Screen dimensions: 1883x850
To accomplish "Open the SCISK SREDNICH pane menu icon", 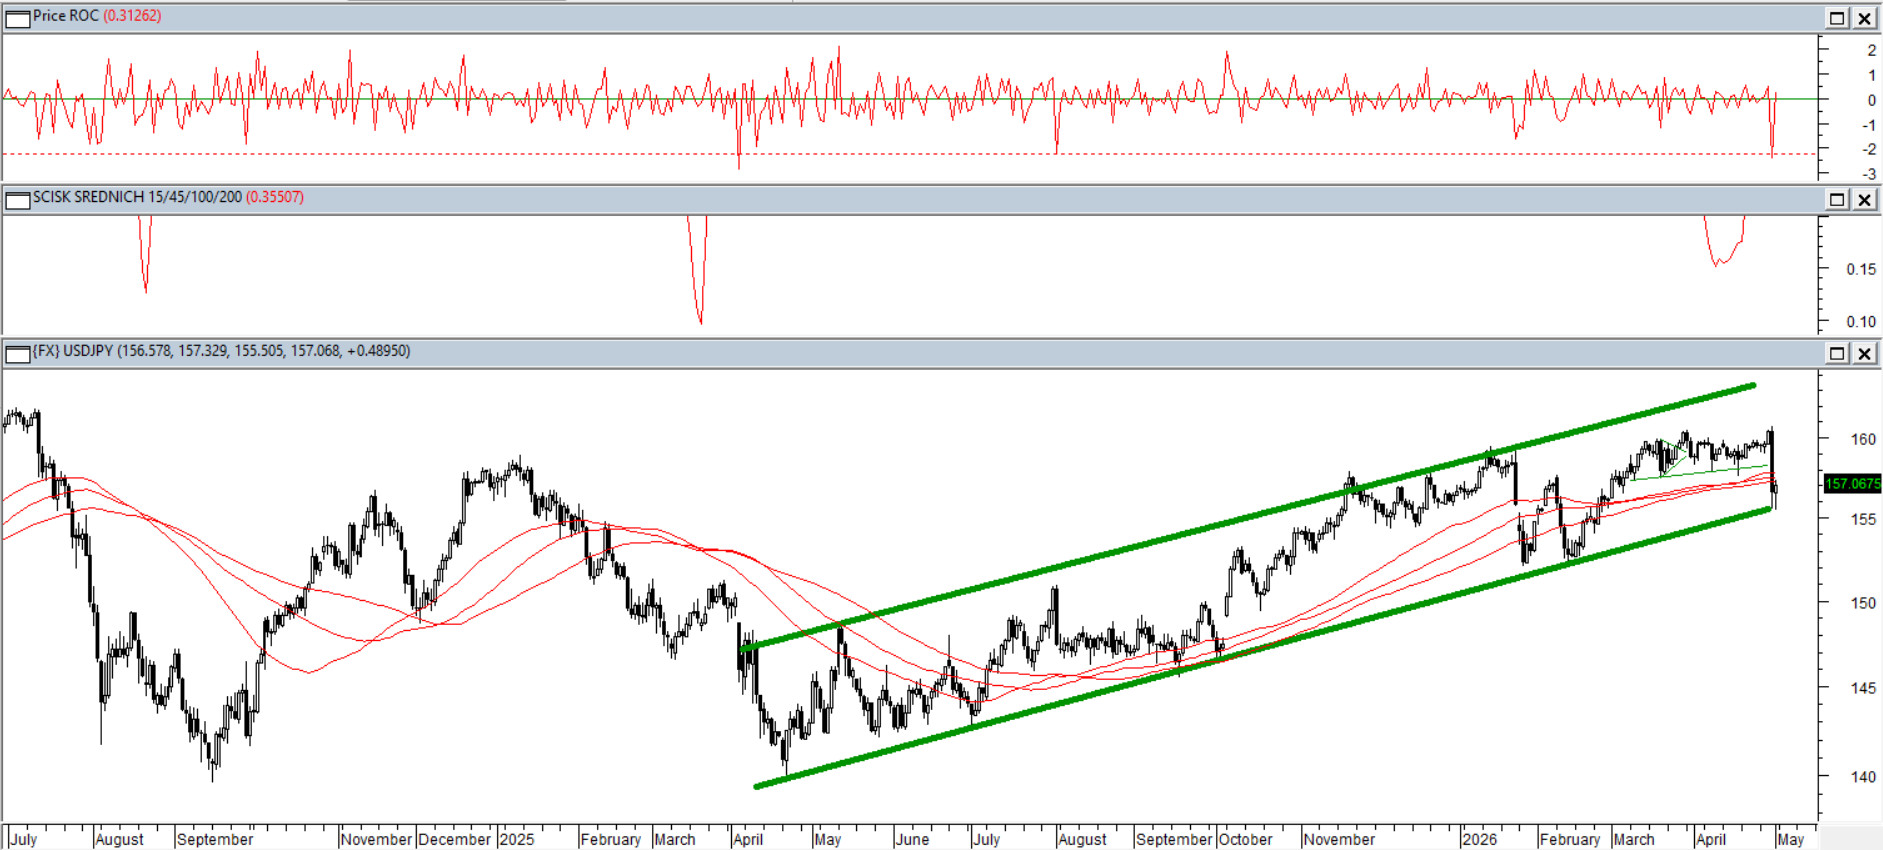I will coord(18,200).
